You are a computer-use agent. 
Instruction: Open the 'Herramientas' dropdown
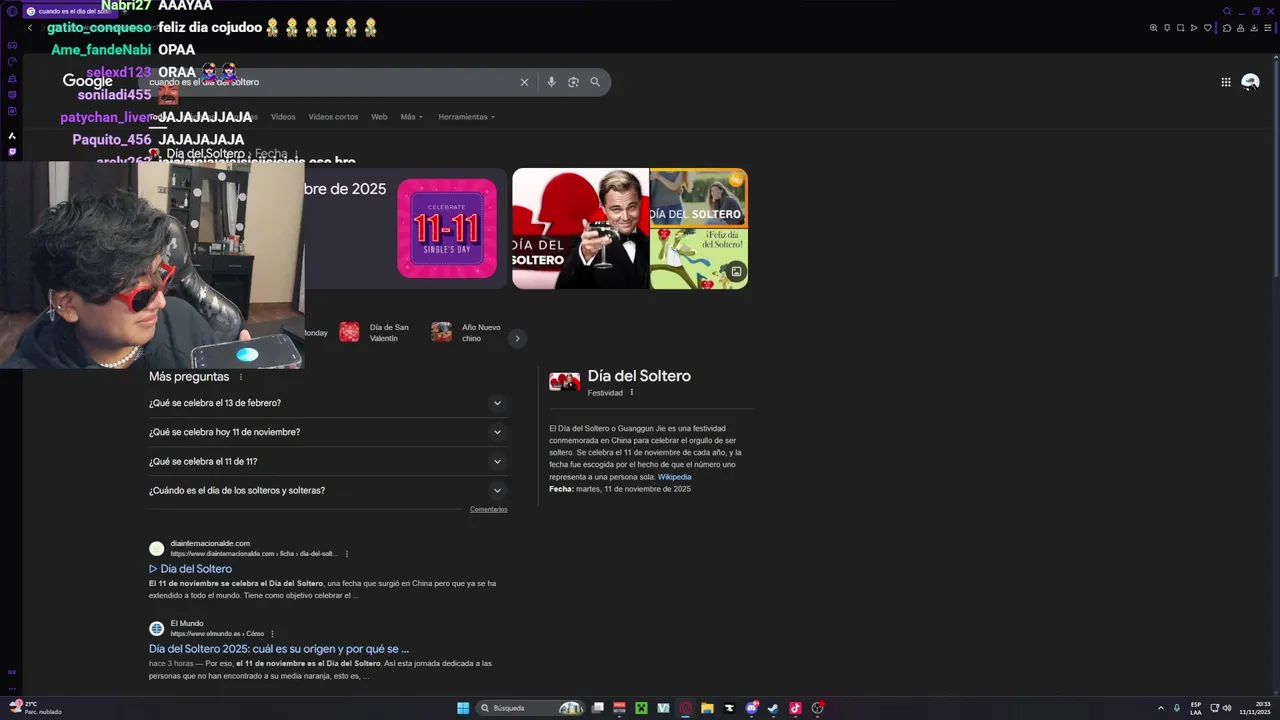[466, 117]
